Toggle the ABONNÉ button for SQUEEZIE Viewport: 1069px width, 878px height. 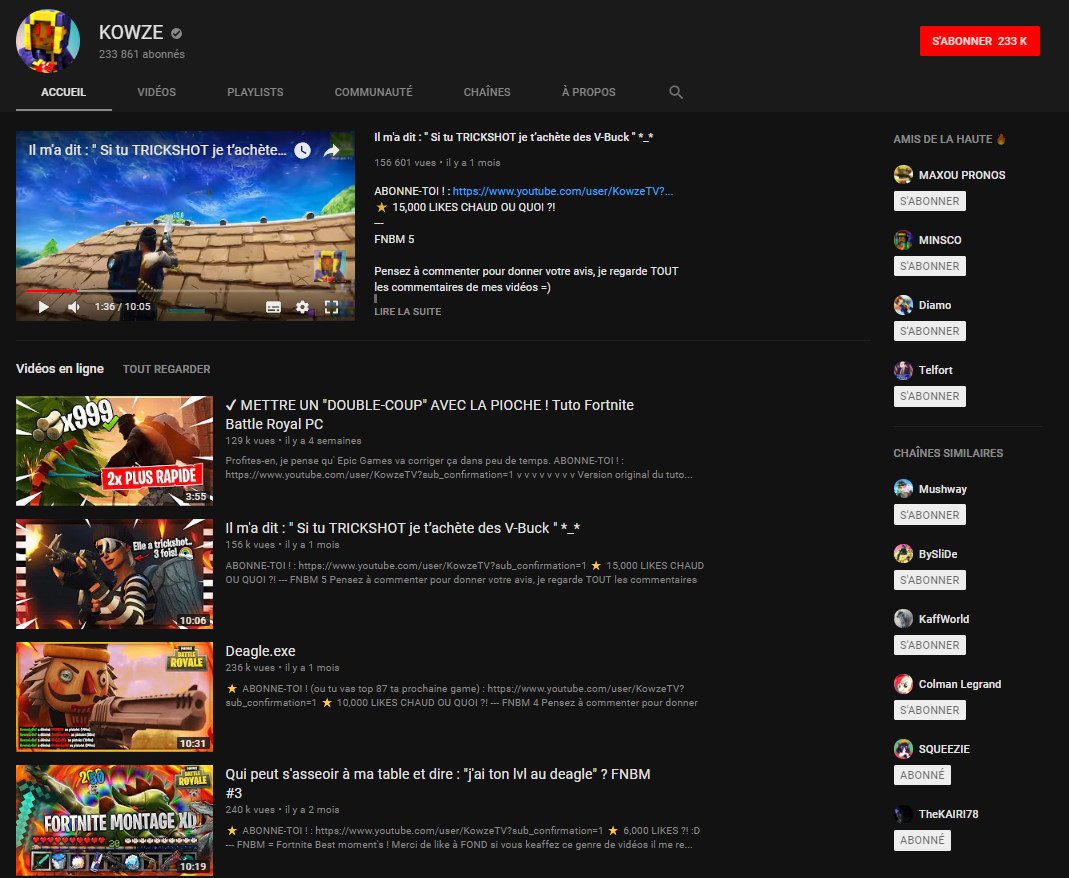point(922,775)
